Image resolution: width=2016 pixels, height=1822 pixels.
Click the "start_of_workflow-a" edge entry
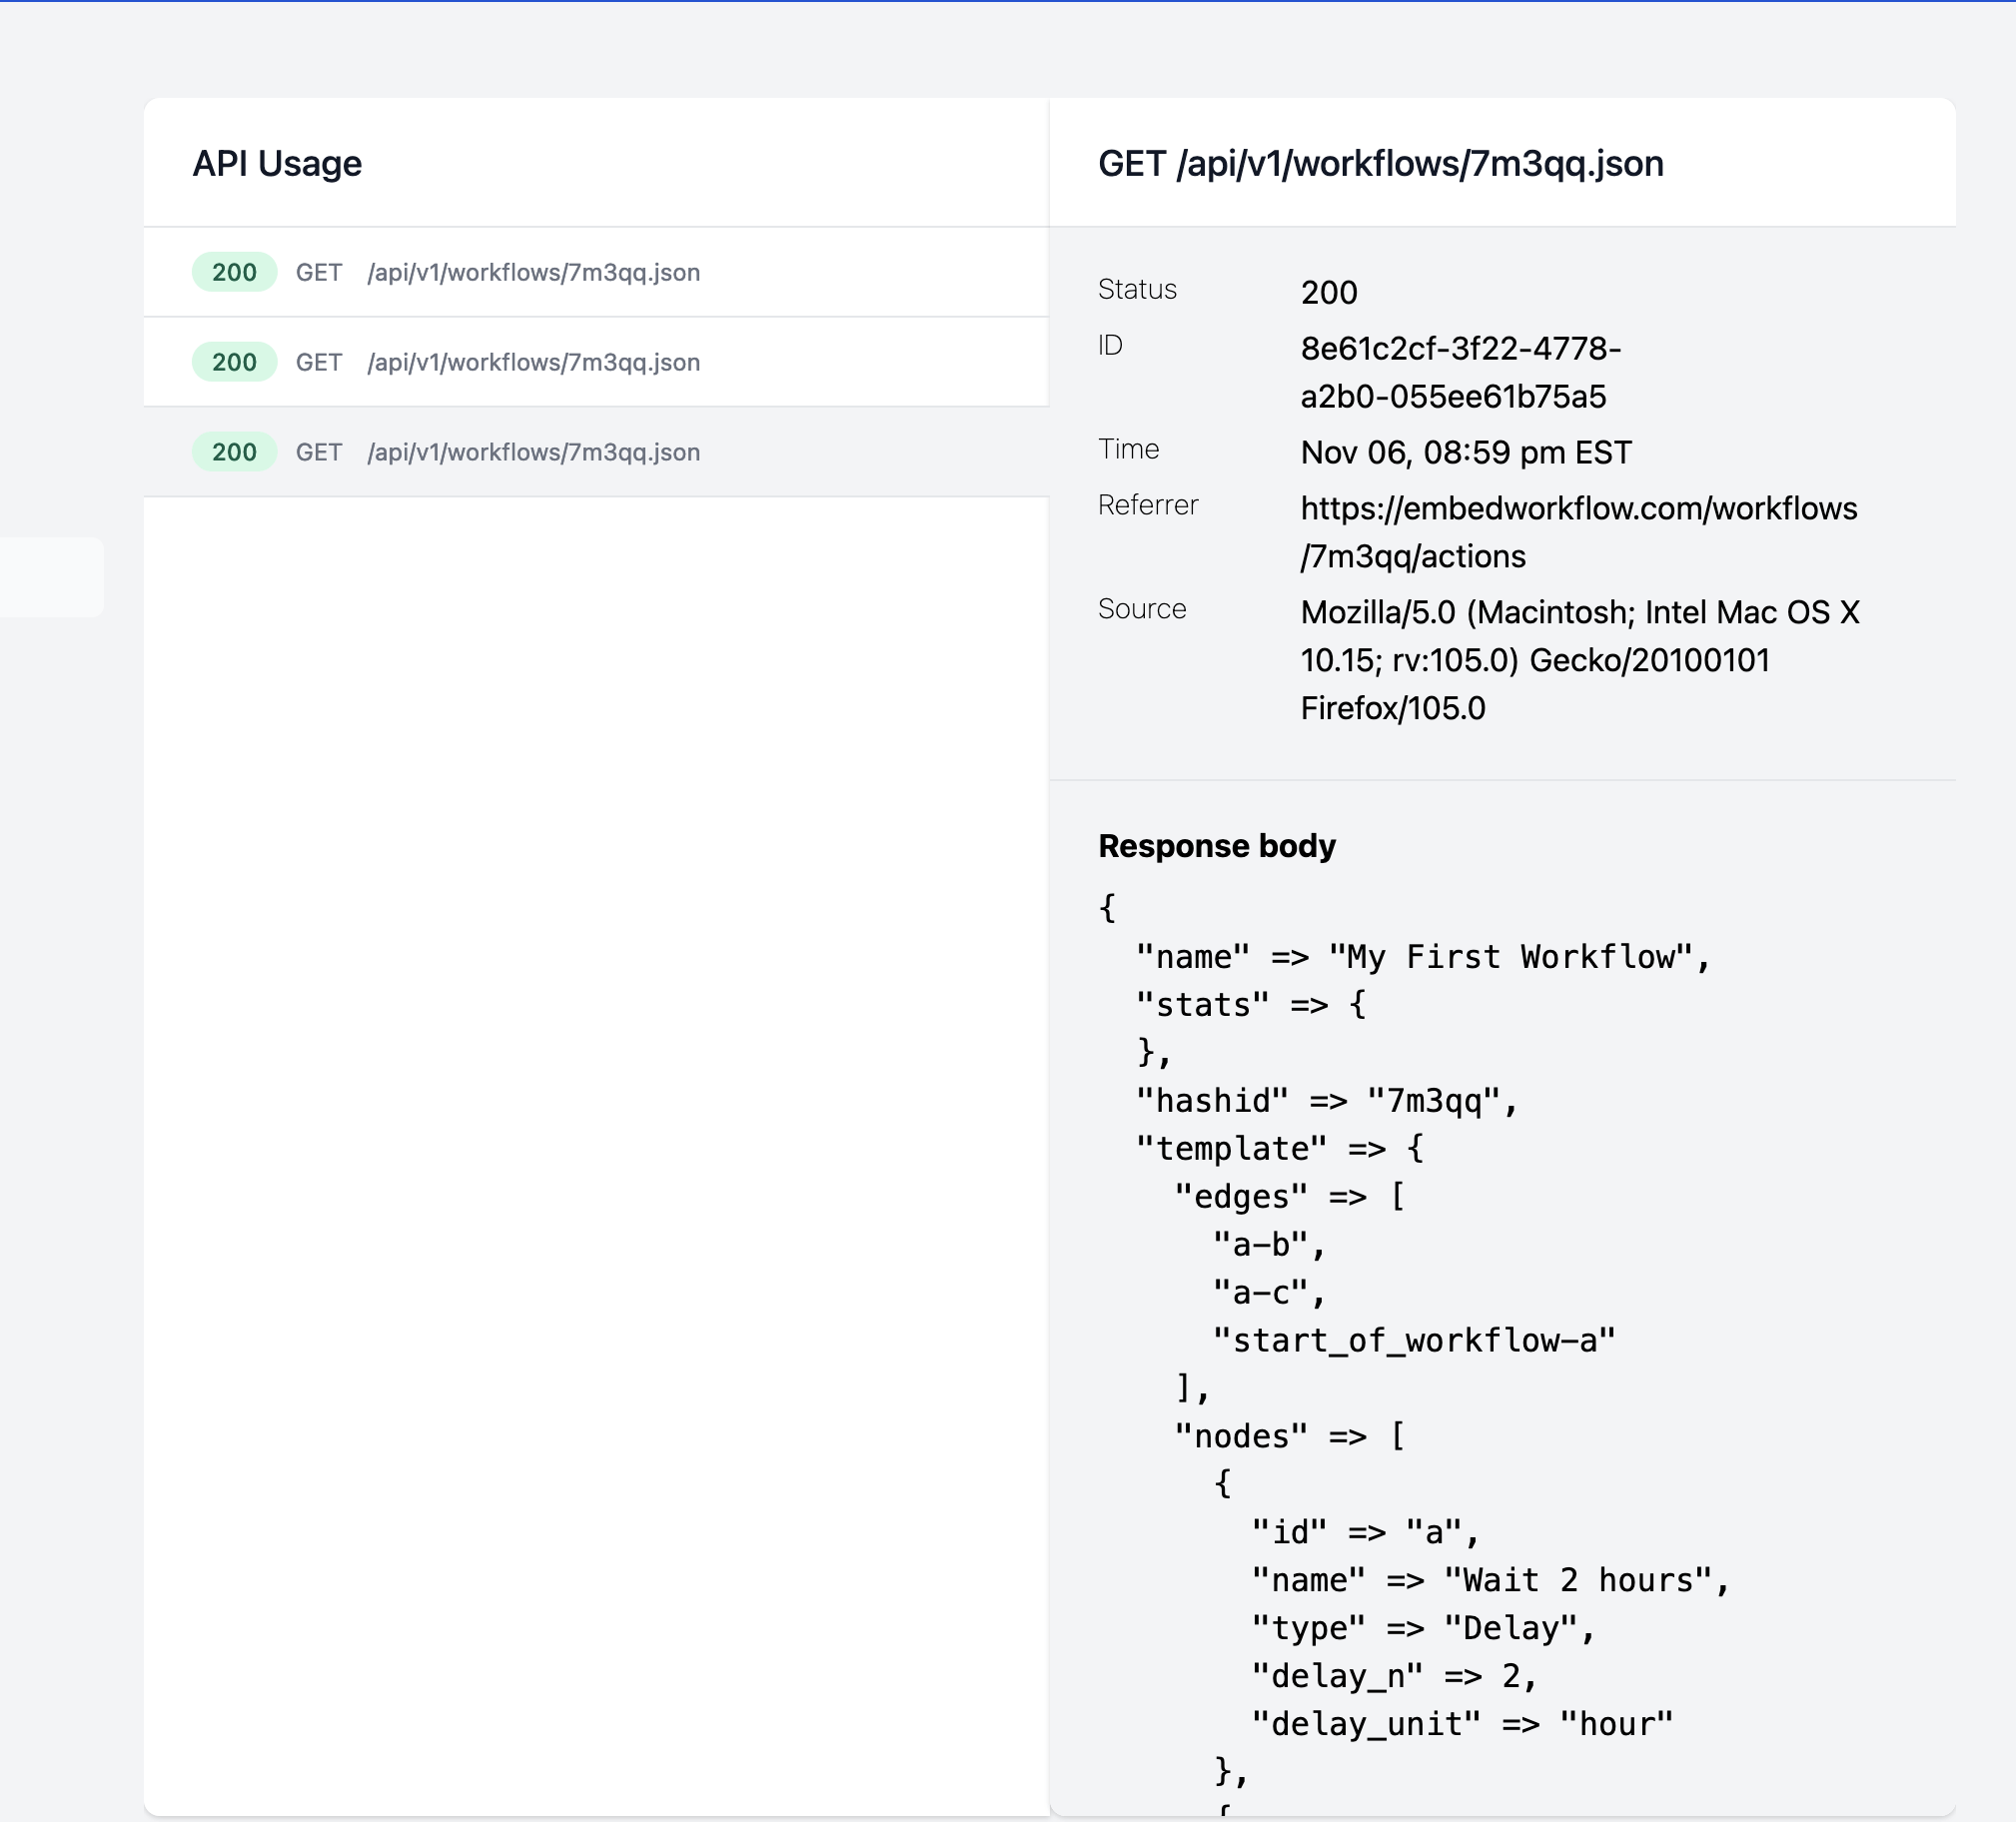point(1412,1340)
